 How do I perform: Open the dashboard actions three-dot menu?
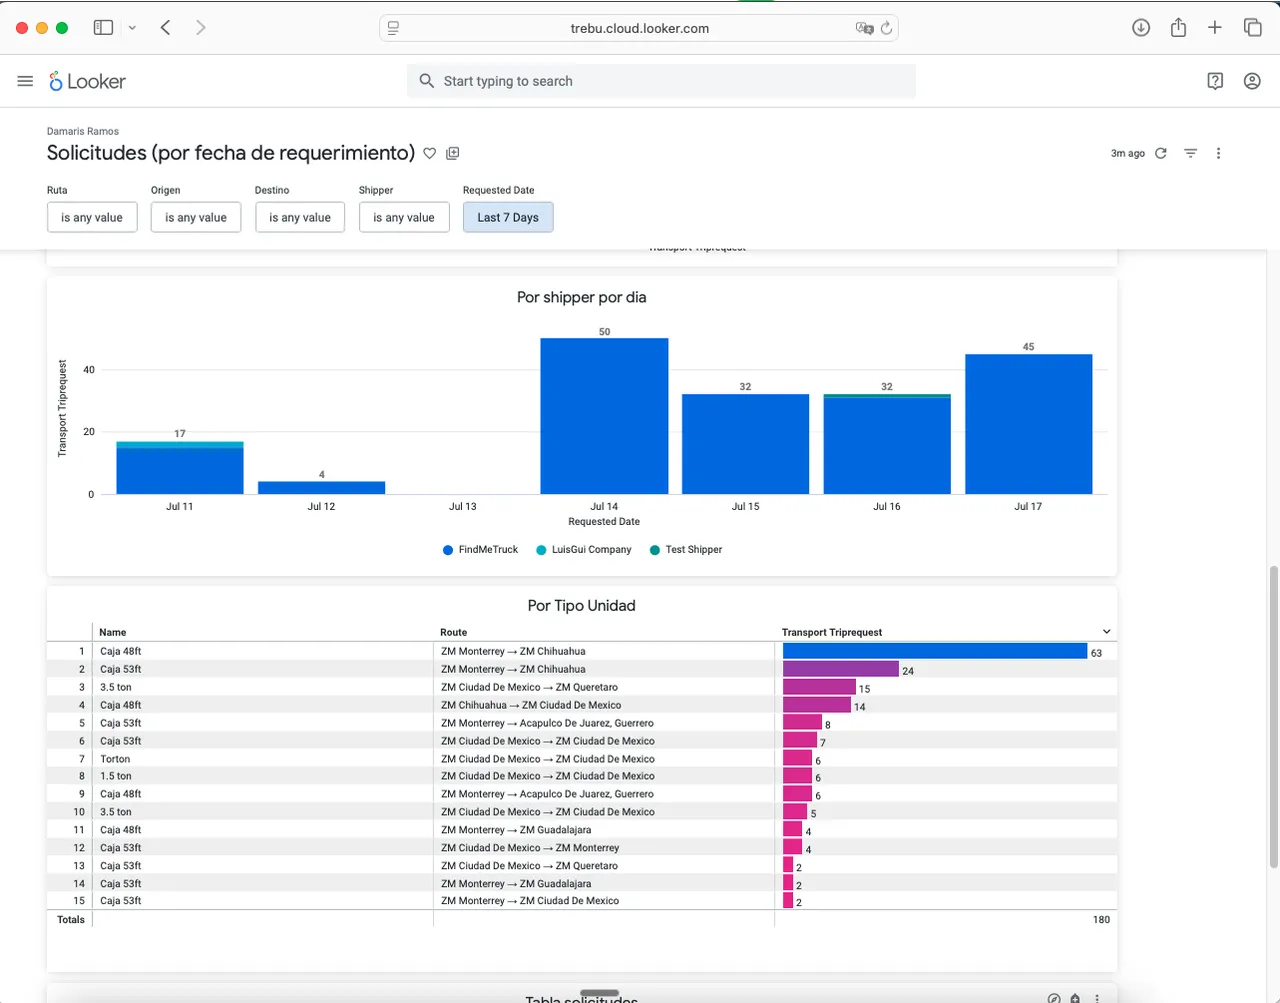pos(1218,153)
